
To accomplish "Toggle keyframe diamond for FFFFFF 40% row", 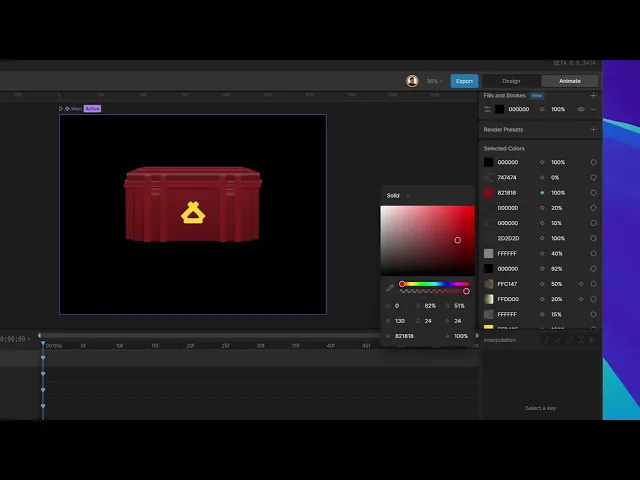I will point(542,253).
